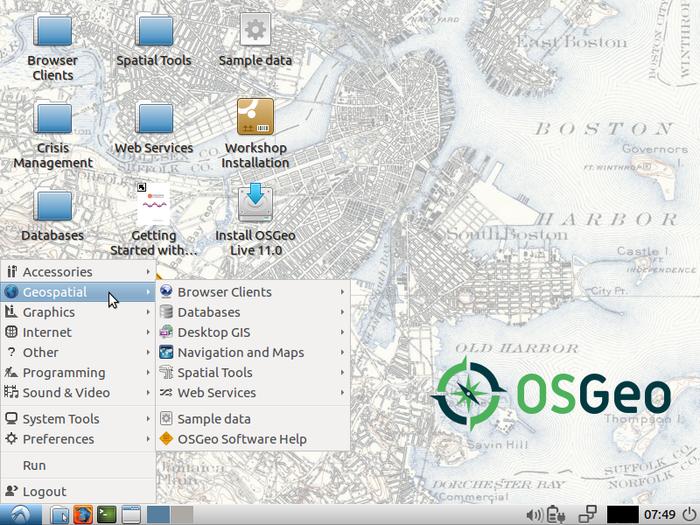Expand the Desktop GIS submenu
Viewport: 700px width, 525px height.
[213, 332]
